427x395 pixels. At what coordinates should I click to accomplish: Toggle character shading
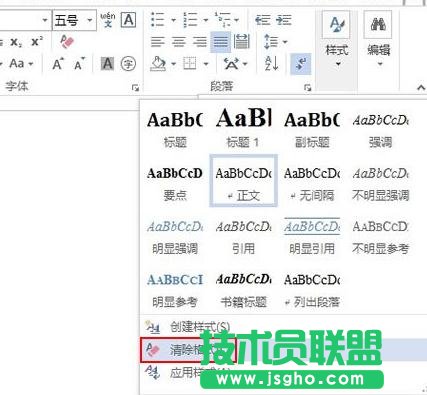click(107, 64)
